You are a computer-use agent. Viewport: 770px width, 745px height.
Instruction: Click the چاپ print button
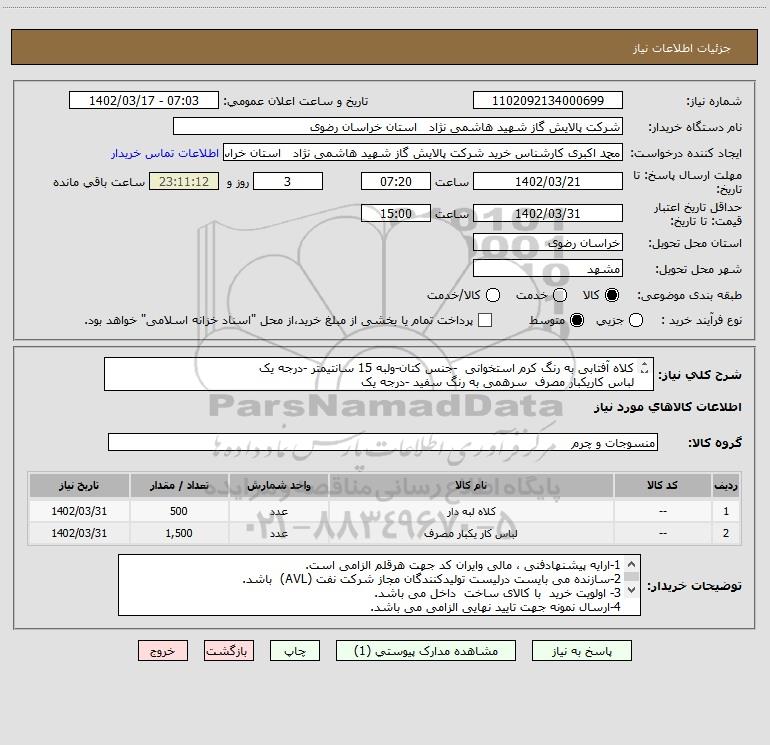click(x=295, y=651)
